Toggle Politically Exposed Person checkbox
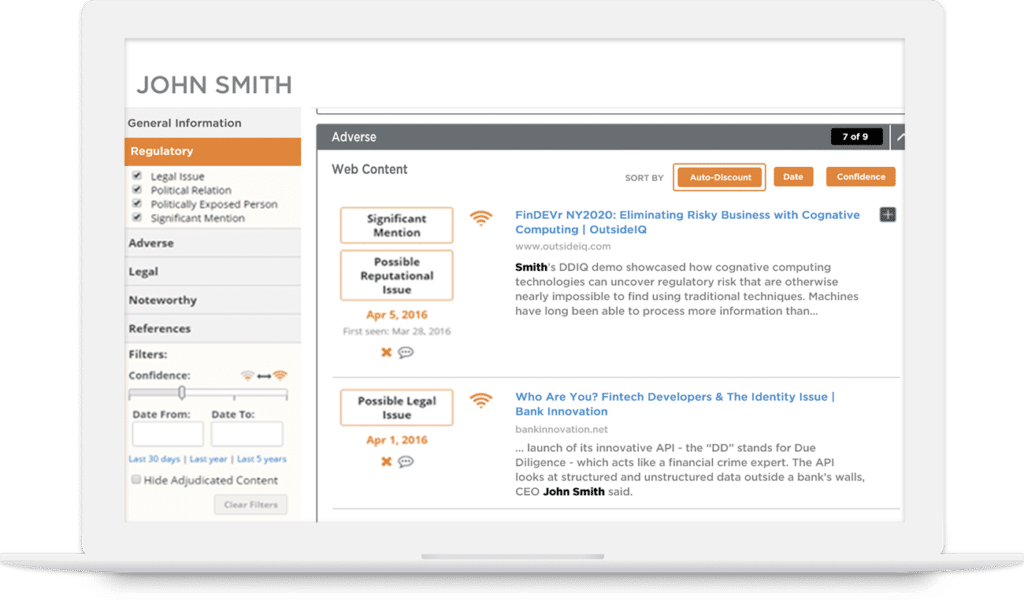Viewport: 1024px width, 603px height. 136,203
